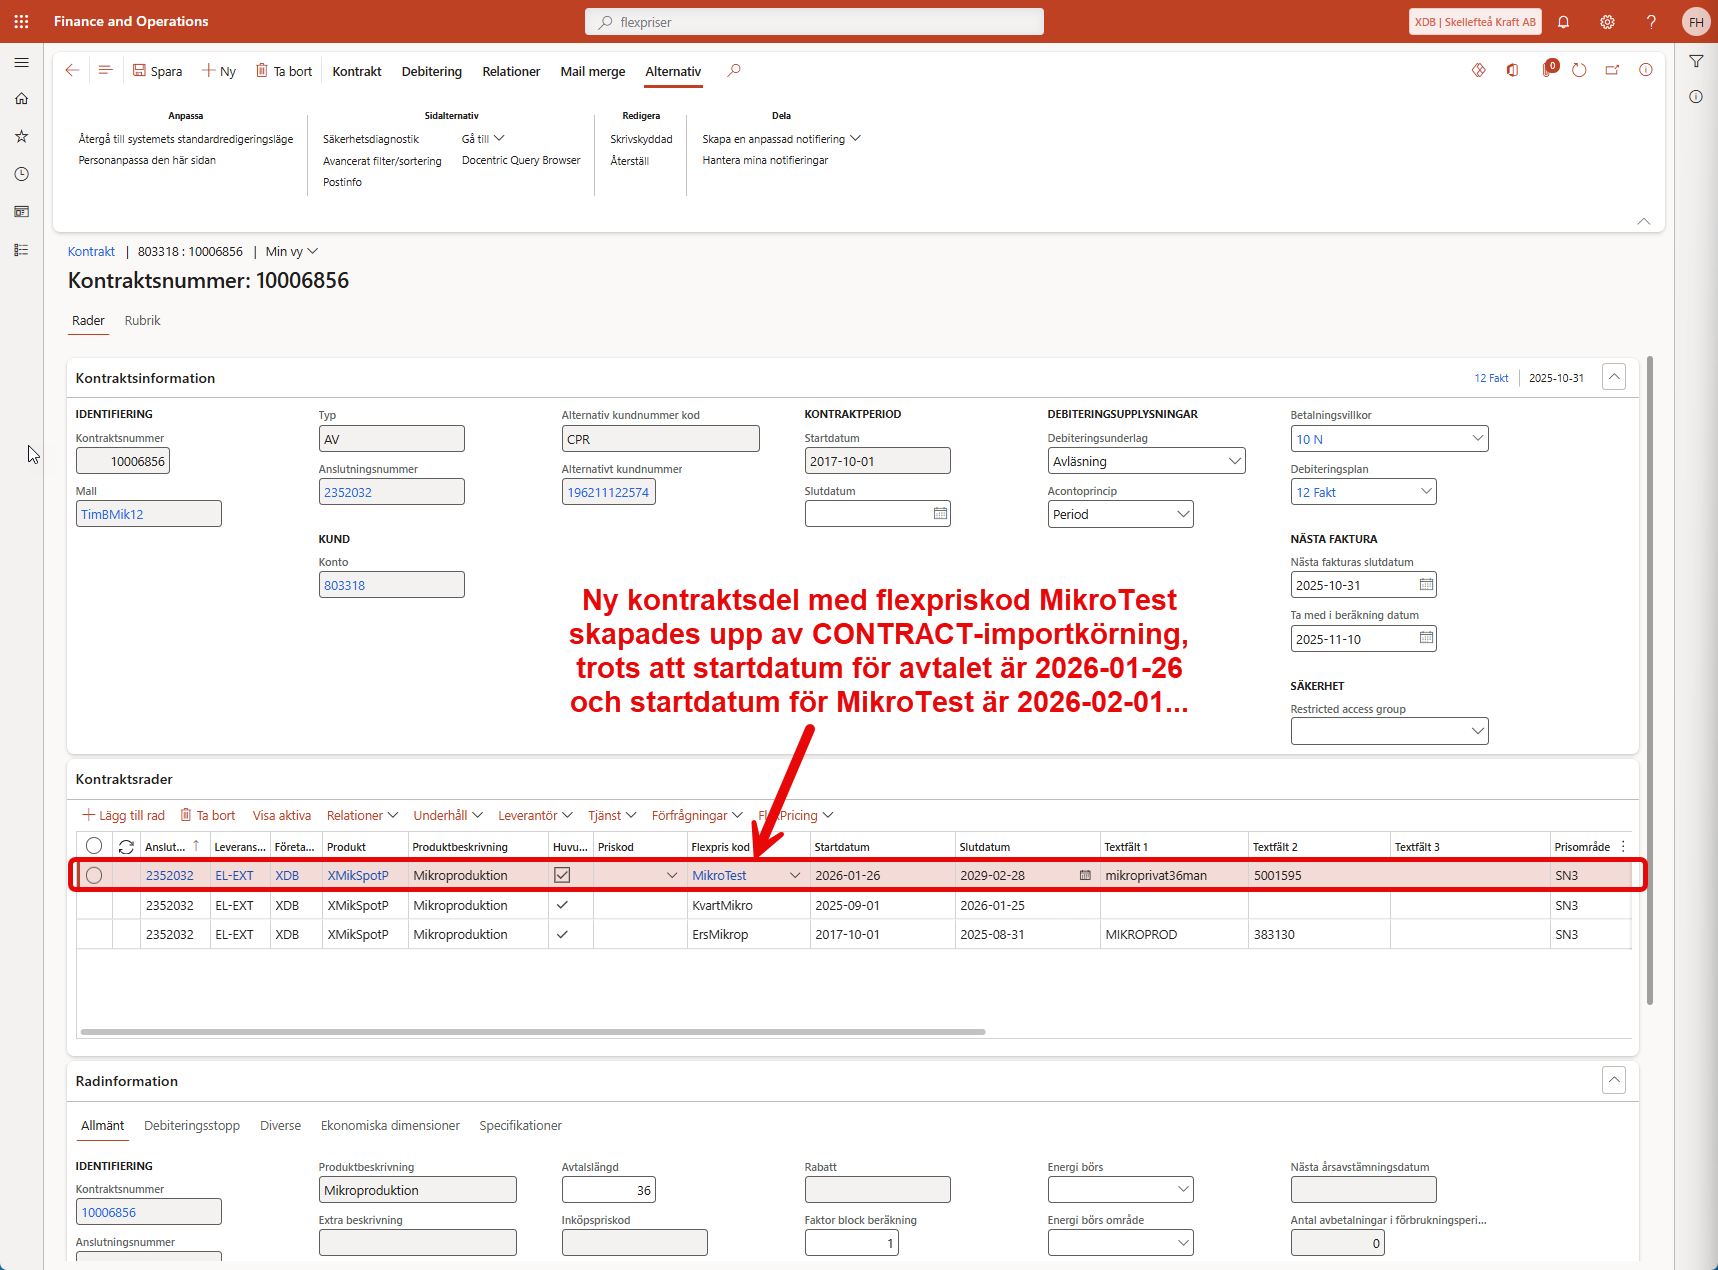
Task: Open the settings gear icon
Action: (x=1607, y=22)
